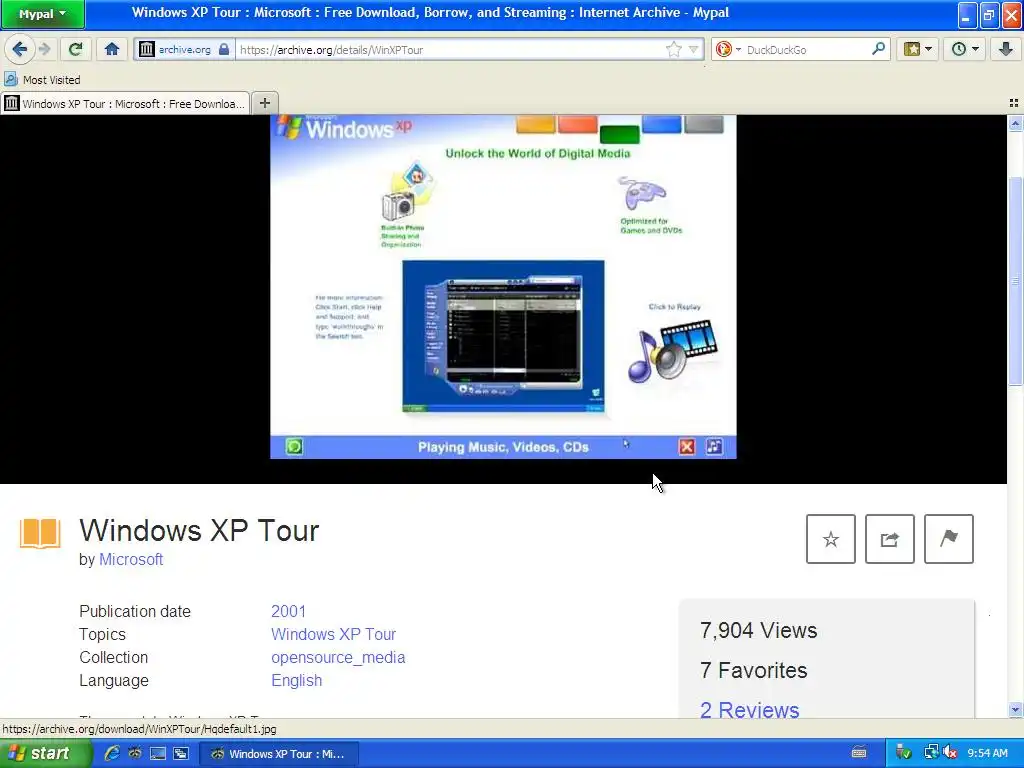Click the 9:54 AM clock
The image size is (1024, 768).
click(x=987, y=753)
